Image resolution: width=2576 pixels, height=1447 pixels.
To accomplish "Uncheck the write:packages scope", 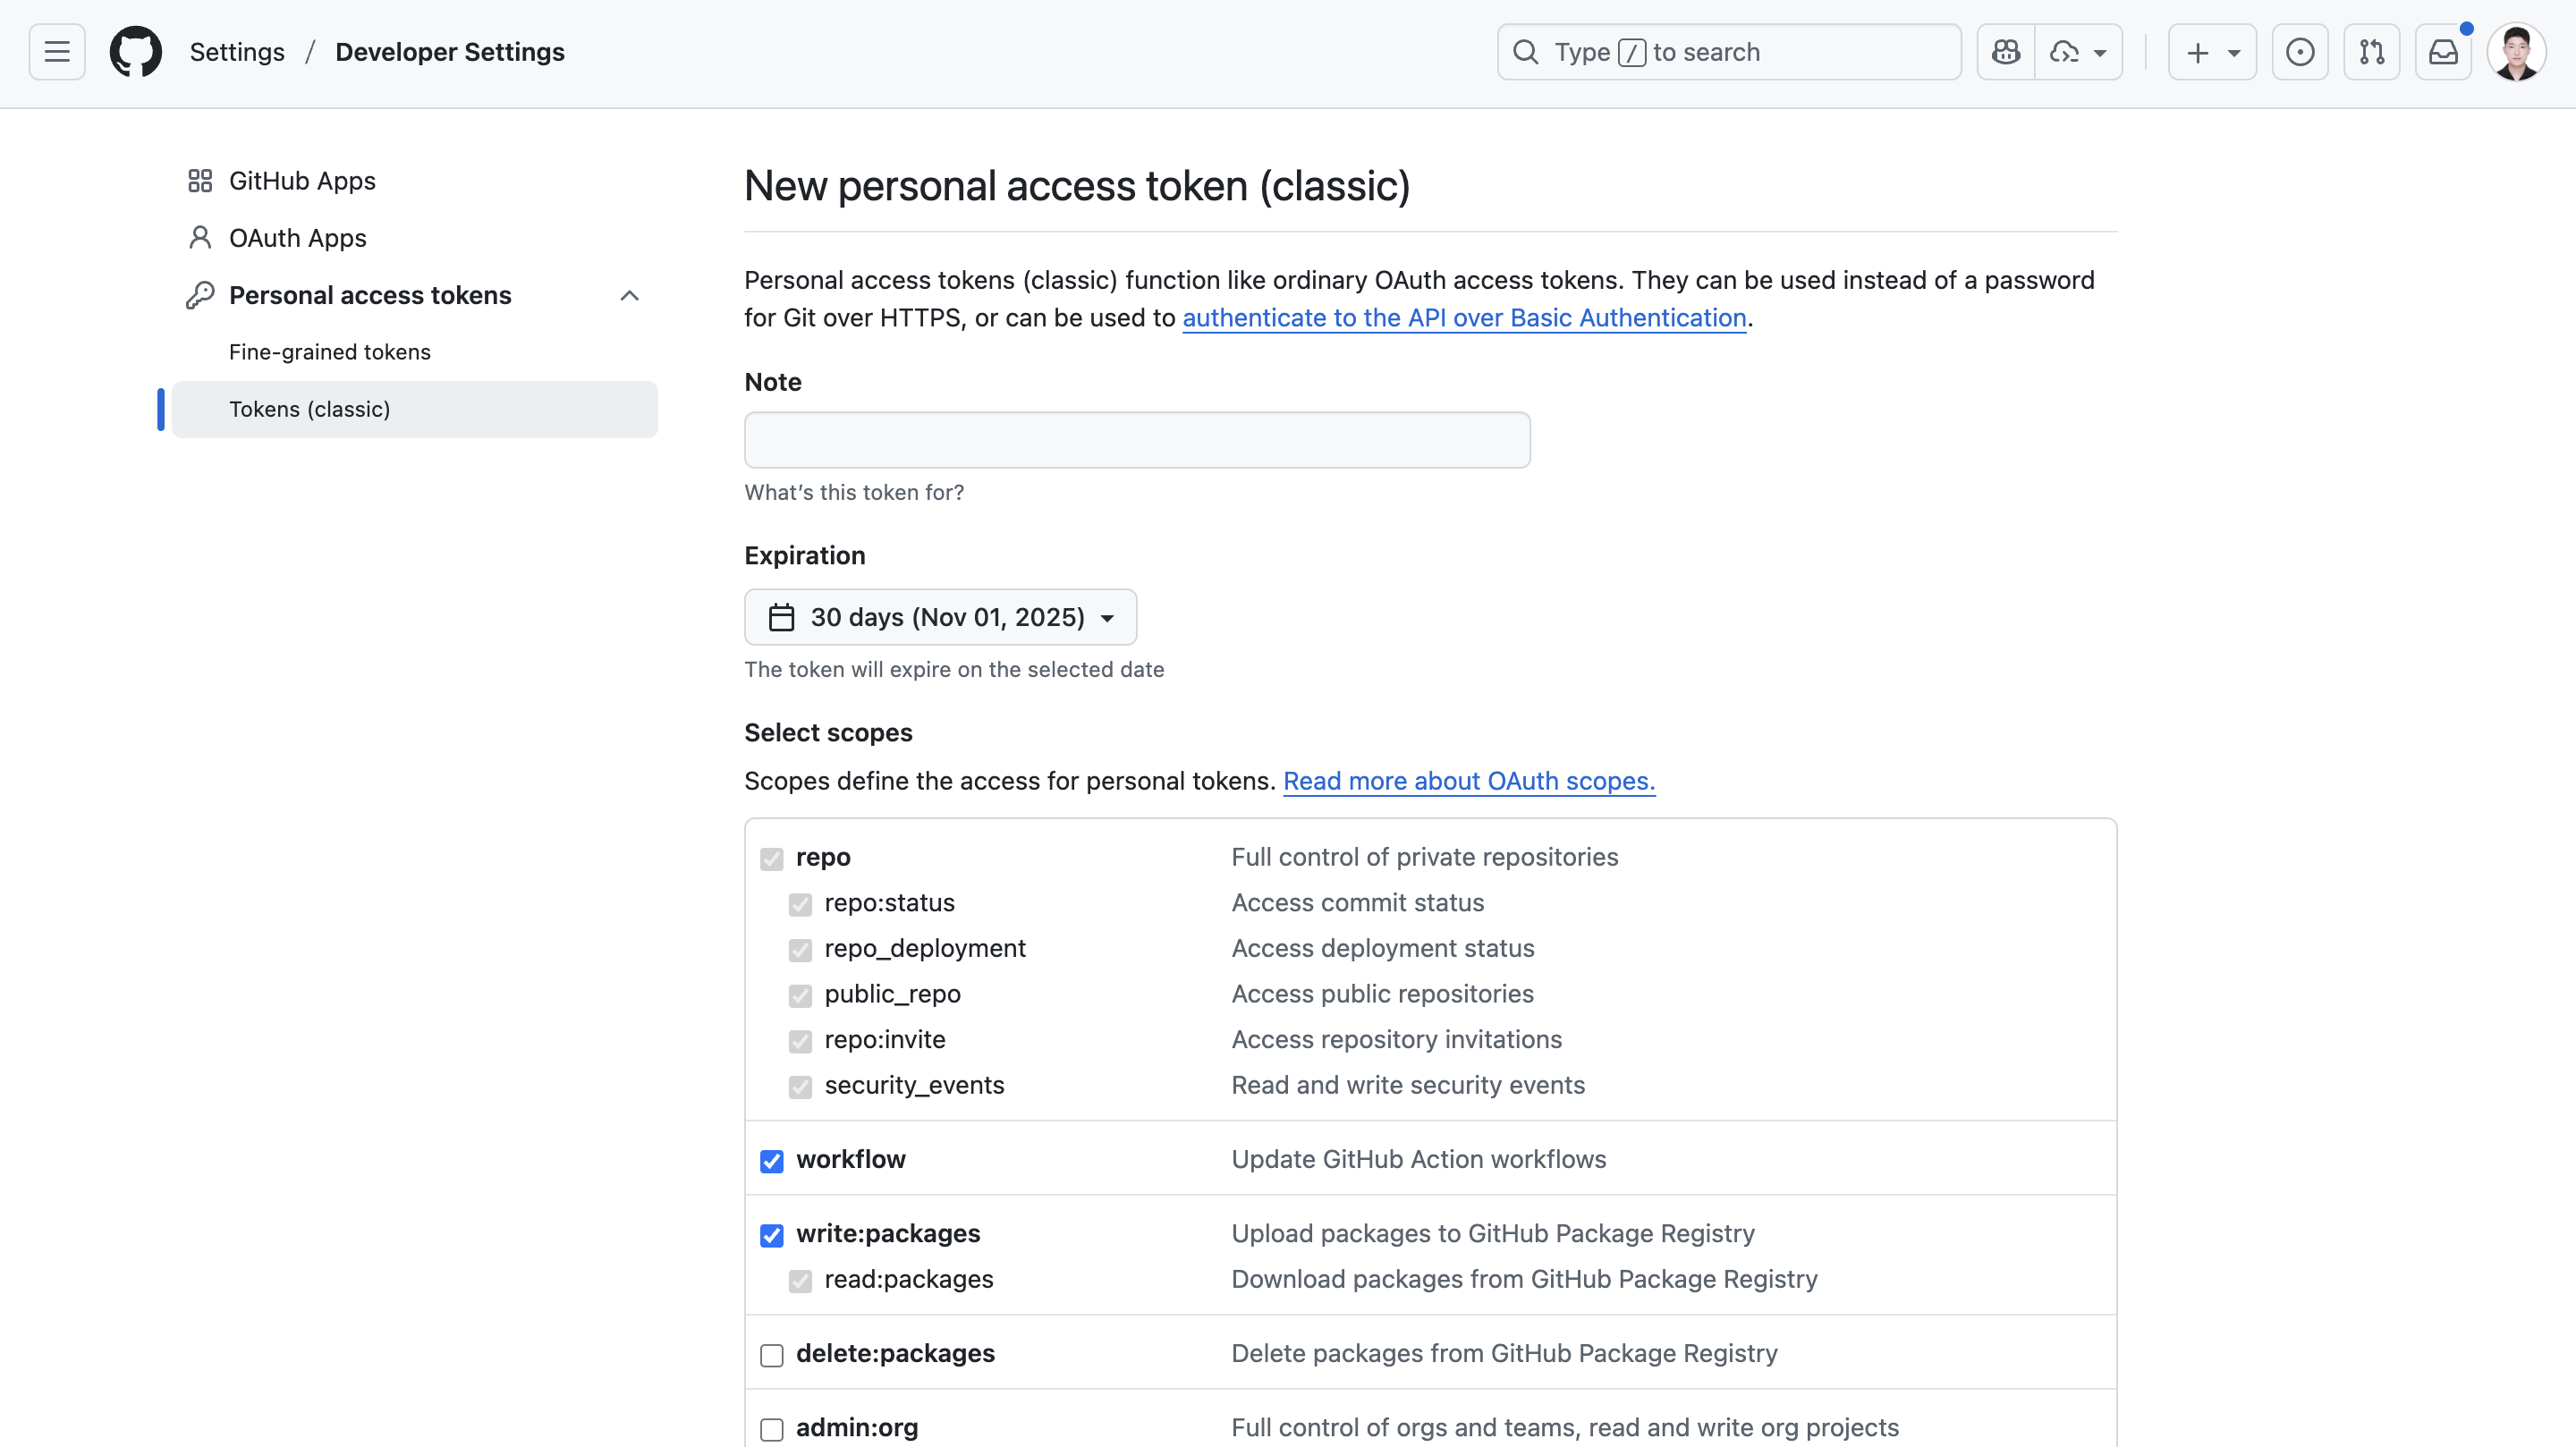I will pos(771,1235).
